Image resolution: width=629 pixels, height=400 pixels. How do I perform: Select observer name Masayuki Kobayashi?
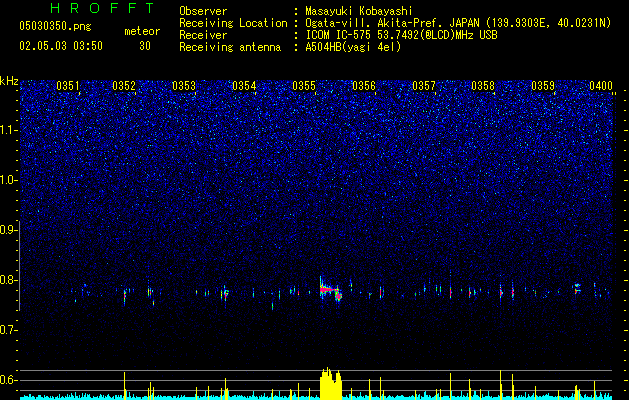pyautogui.click(x=359, y=11)
